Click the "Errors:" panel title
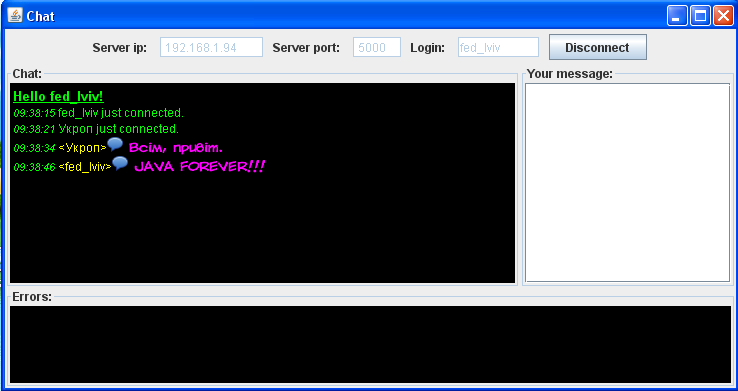This screenshot has width=738, height=391. 32,297
